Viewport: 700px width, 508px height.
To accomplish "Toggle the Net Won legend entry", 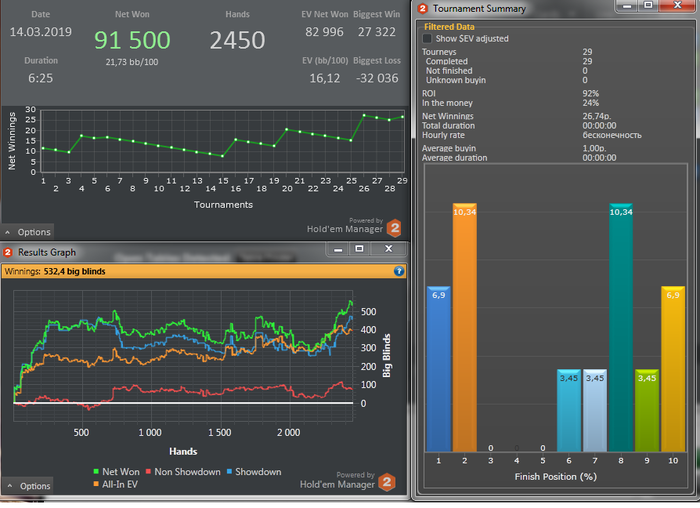I will 117,472.
